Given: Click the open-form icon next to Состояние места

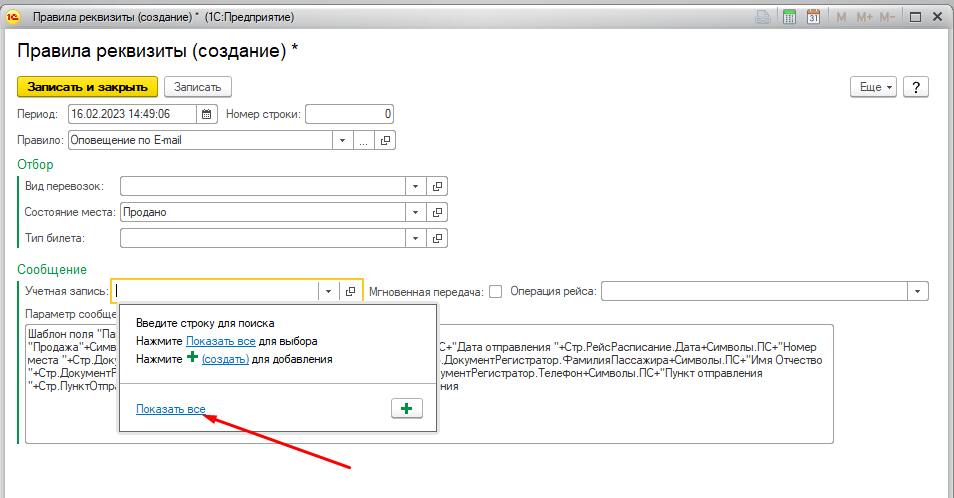Looking at the screenshot, I should [x=436, y=212].
